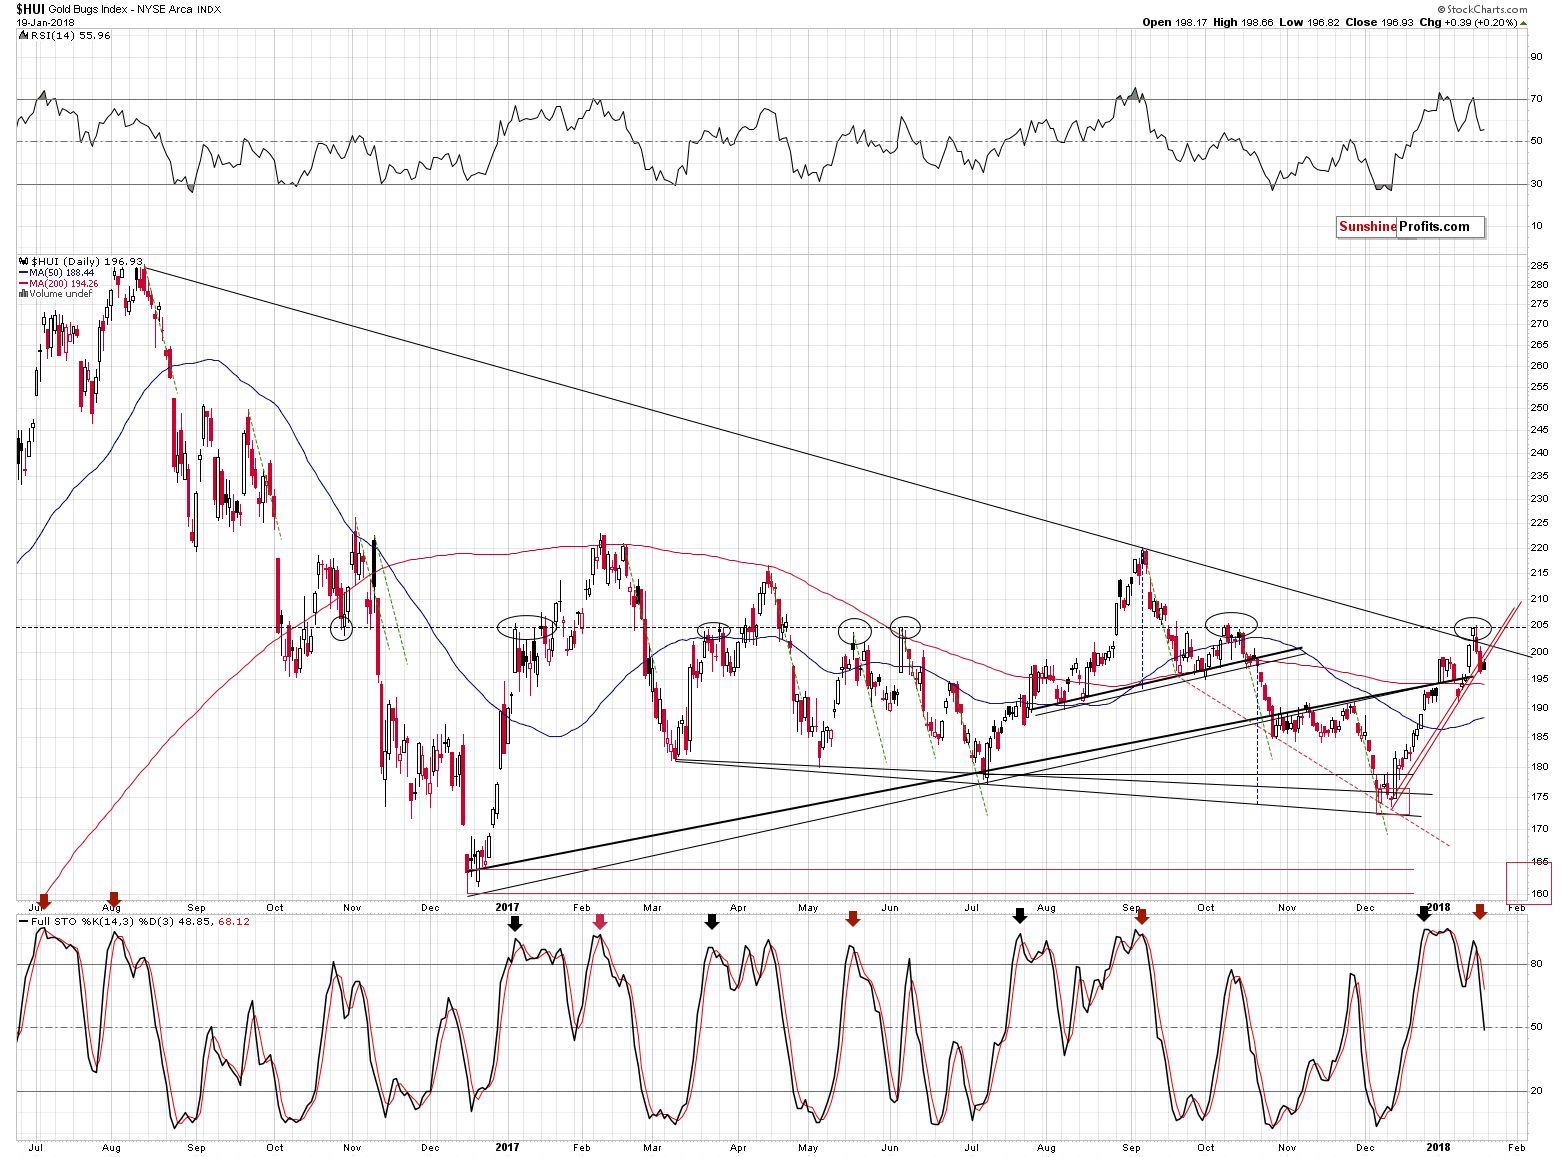The height and width of the screenshot is (1157, 1565).
Task: Click the rightmost red down arrow near Feb 2018
Action: 1480,911
